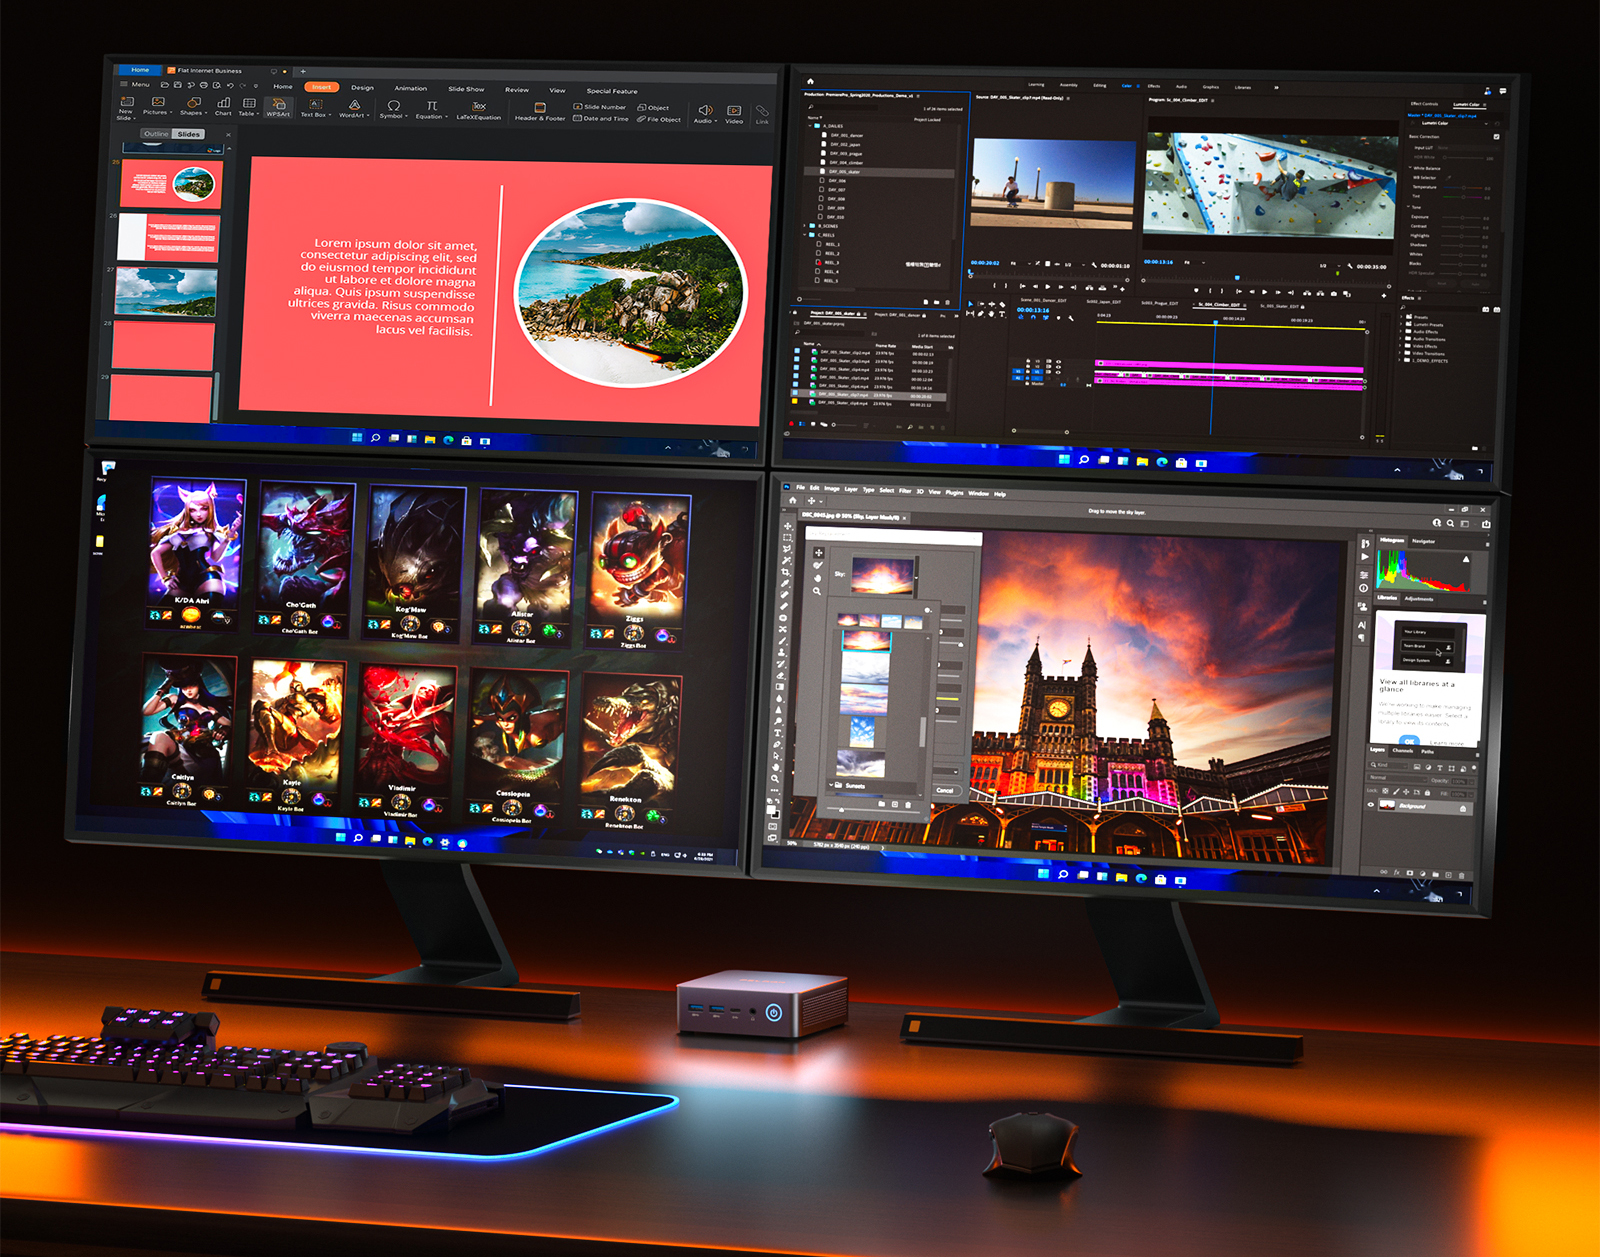Click the WPSArt icon in the ribbon
Viewport: 1600px width, 1257px height.
coord(278,107)
